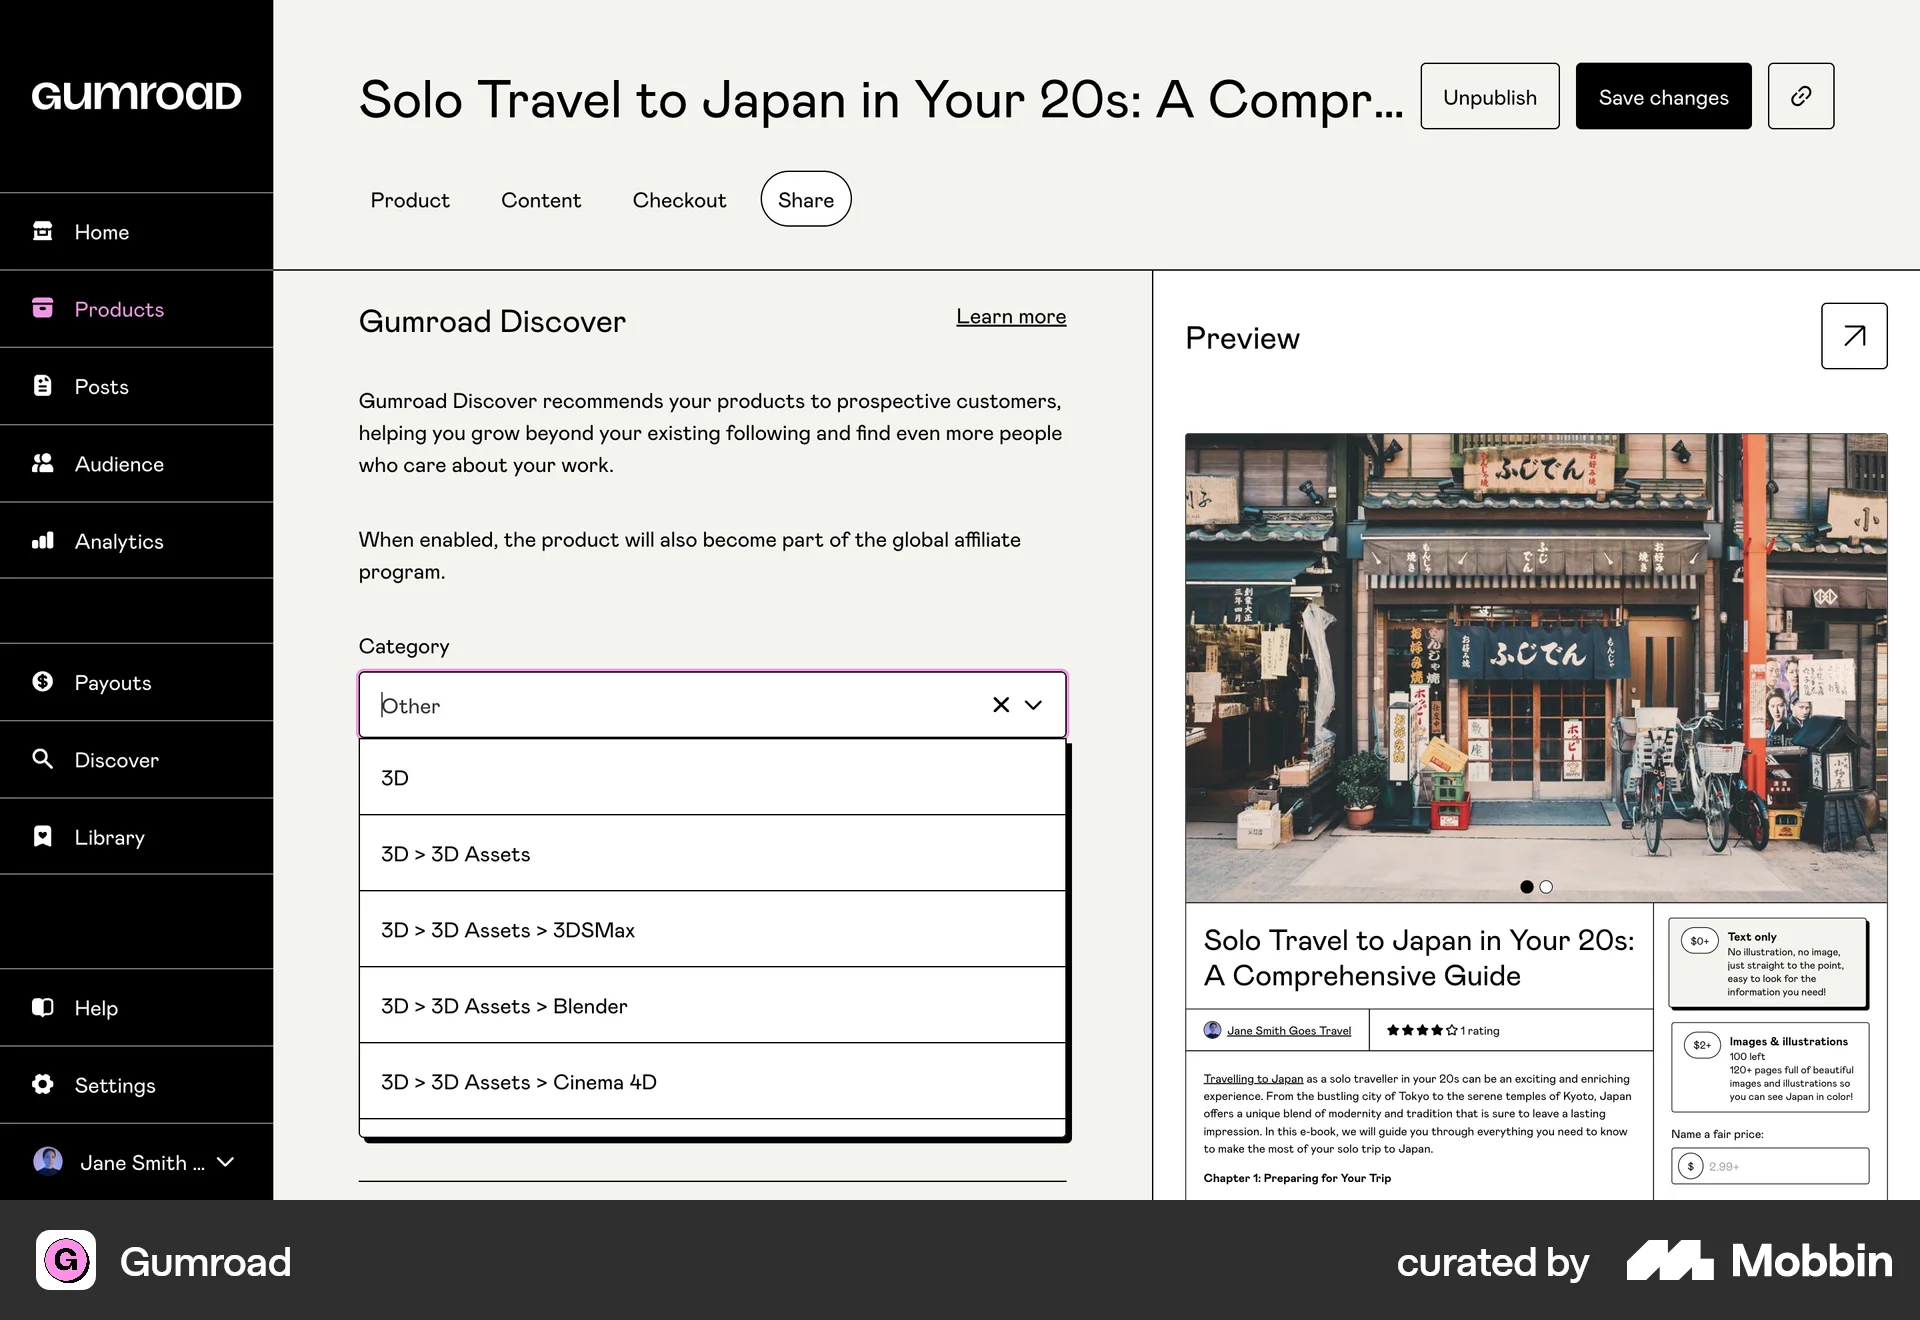The width and height of the screenshot is (1920, 1320).
Task: Switch to the Content tab
Action: [x=541, y=199]
